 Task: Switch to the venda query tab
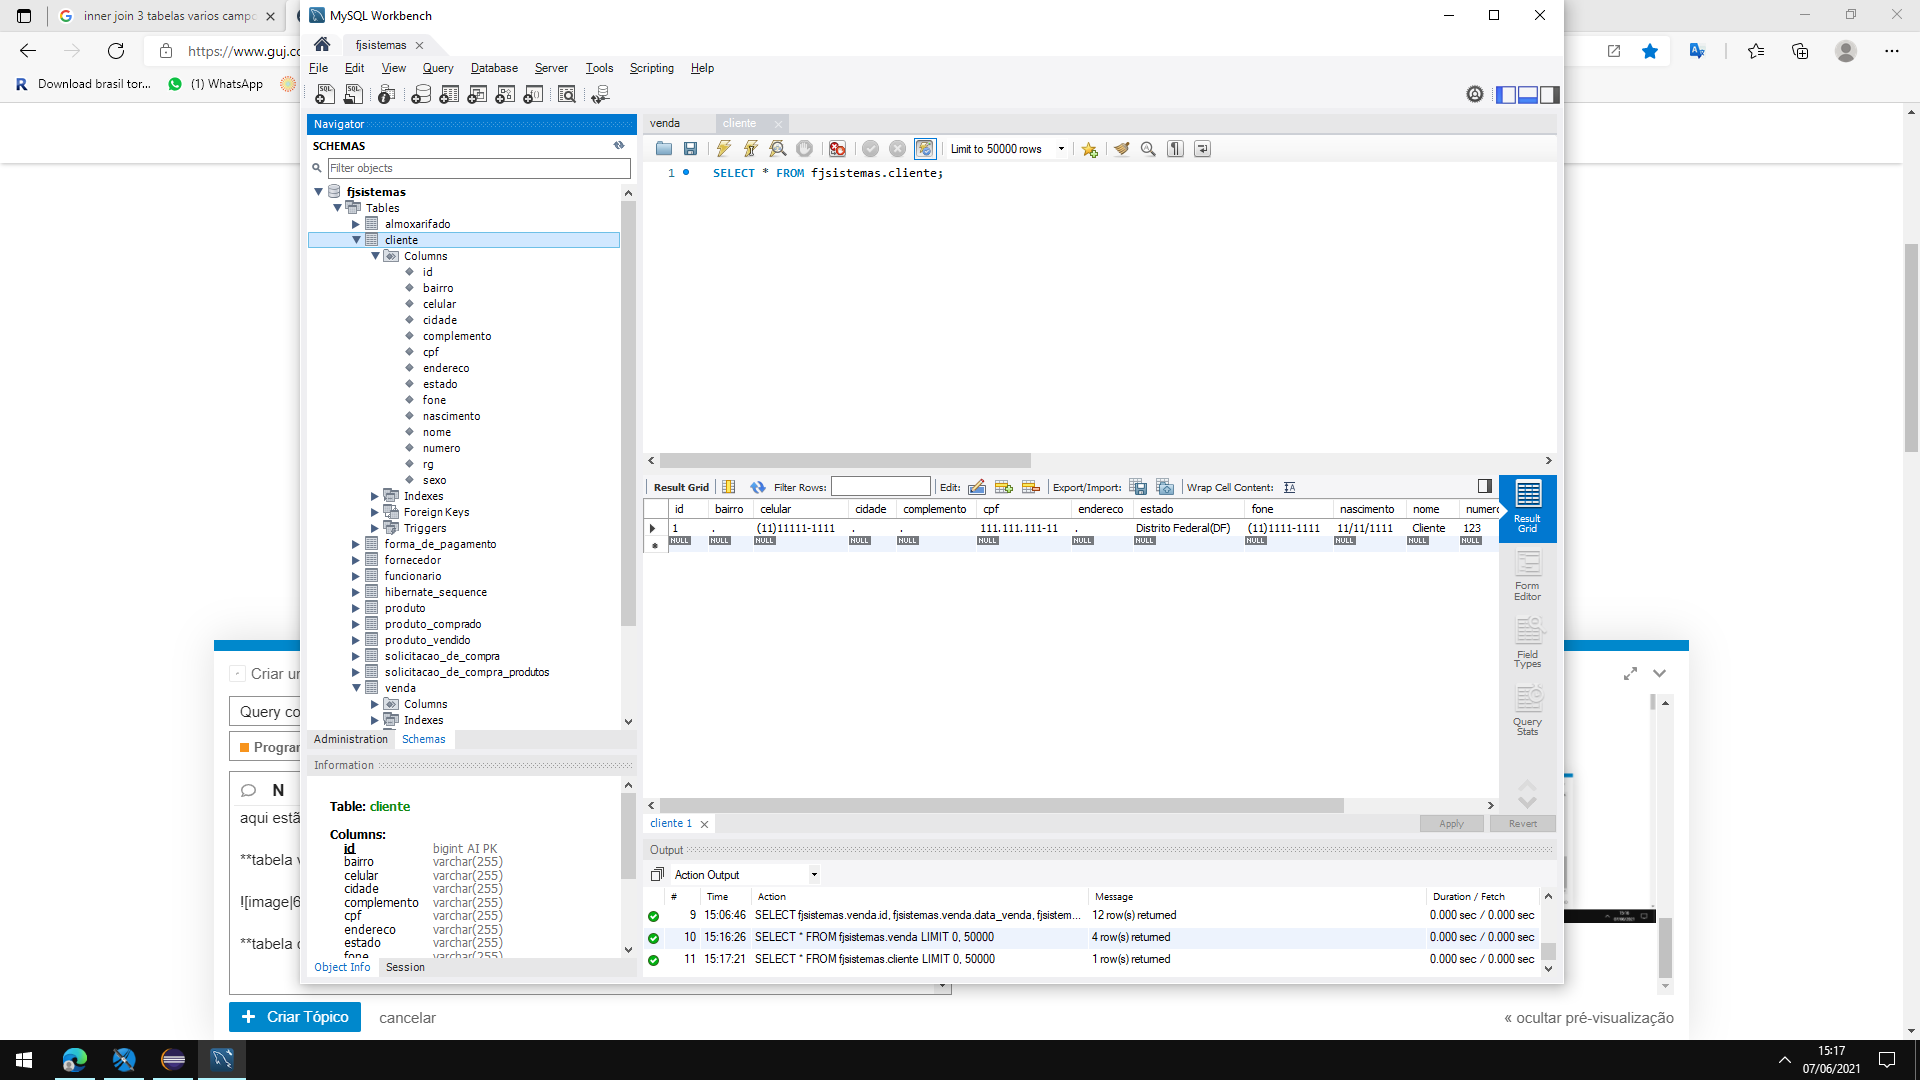coord(665,123)
